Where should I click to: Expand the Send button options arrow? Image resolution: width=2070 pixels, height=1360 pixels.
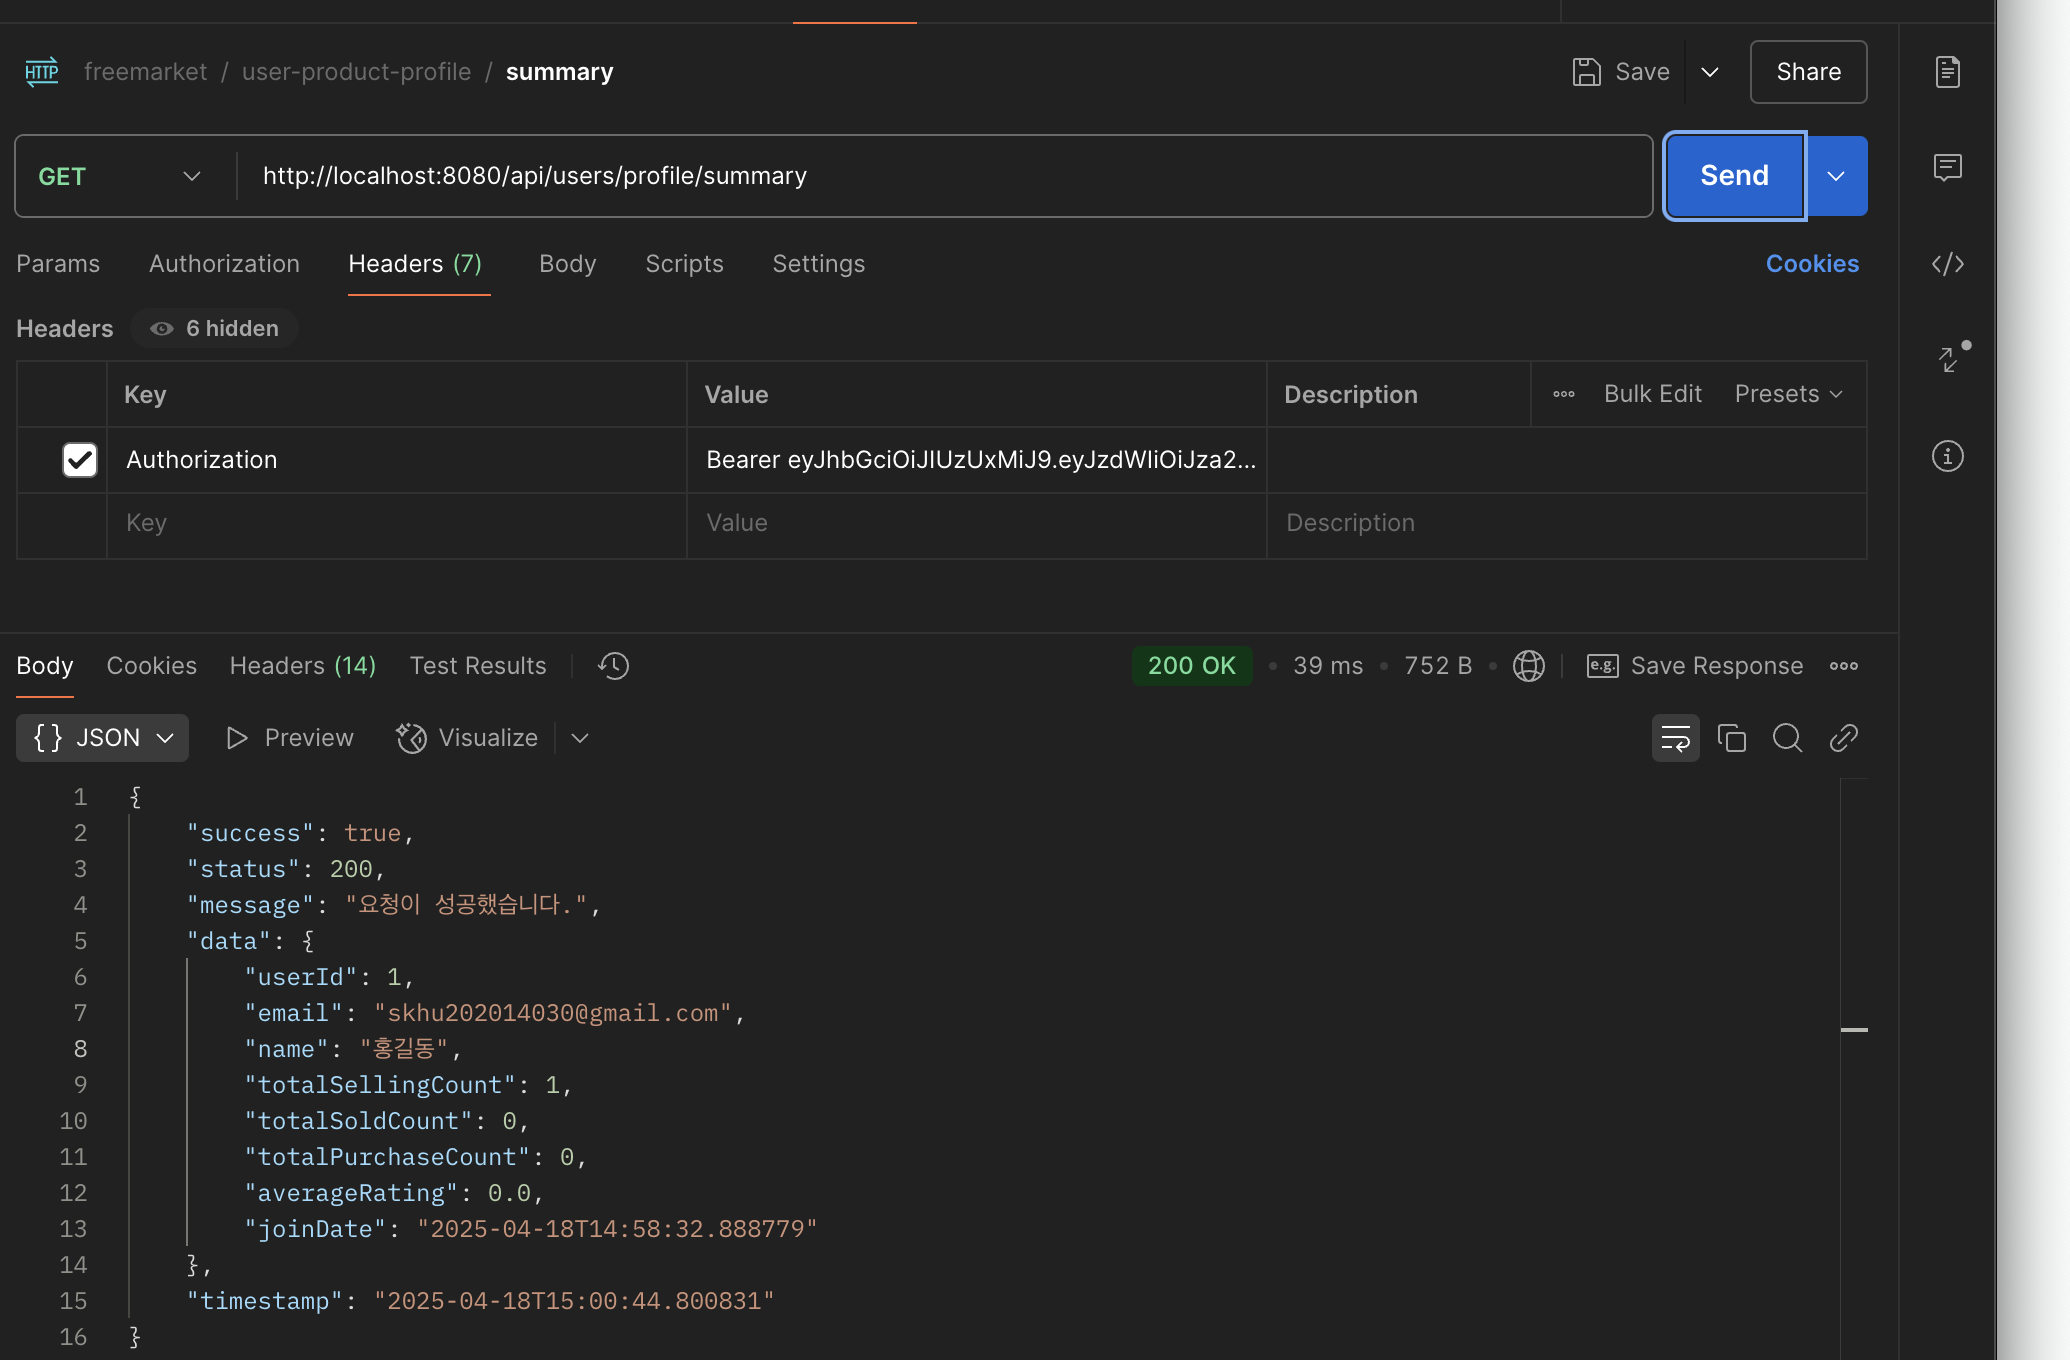coord(1836,177)
